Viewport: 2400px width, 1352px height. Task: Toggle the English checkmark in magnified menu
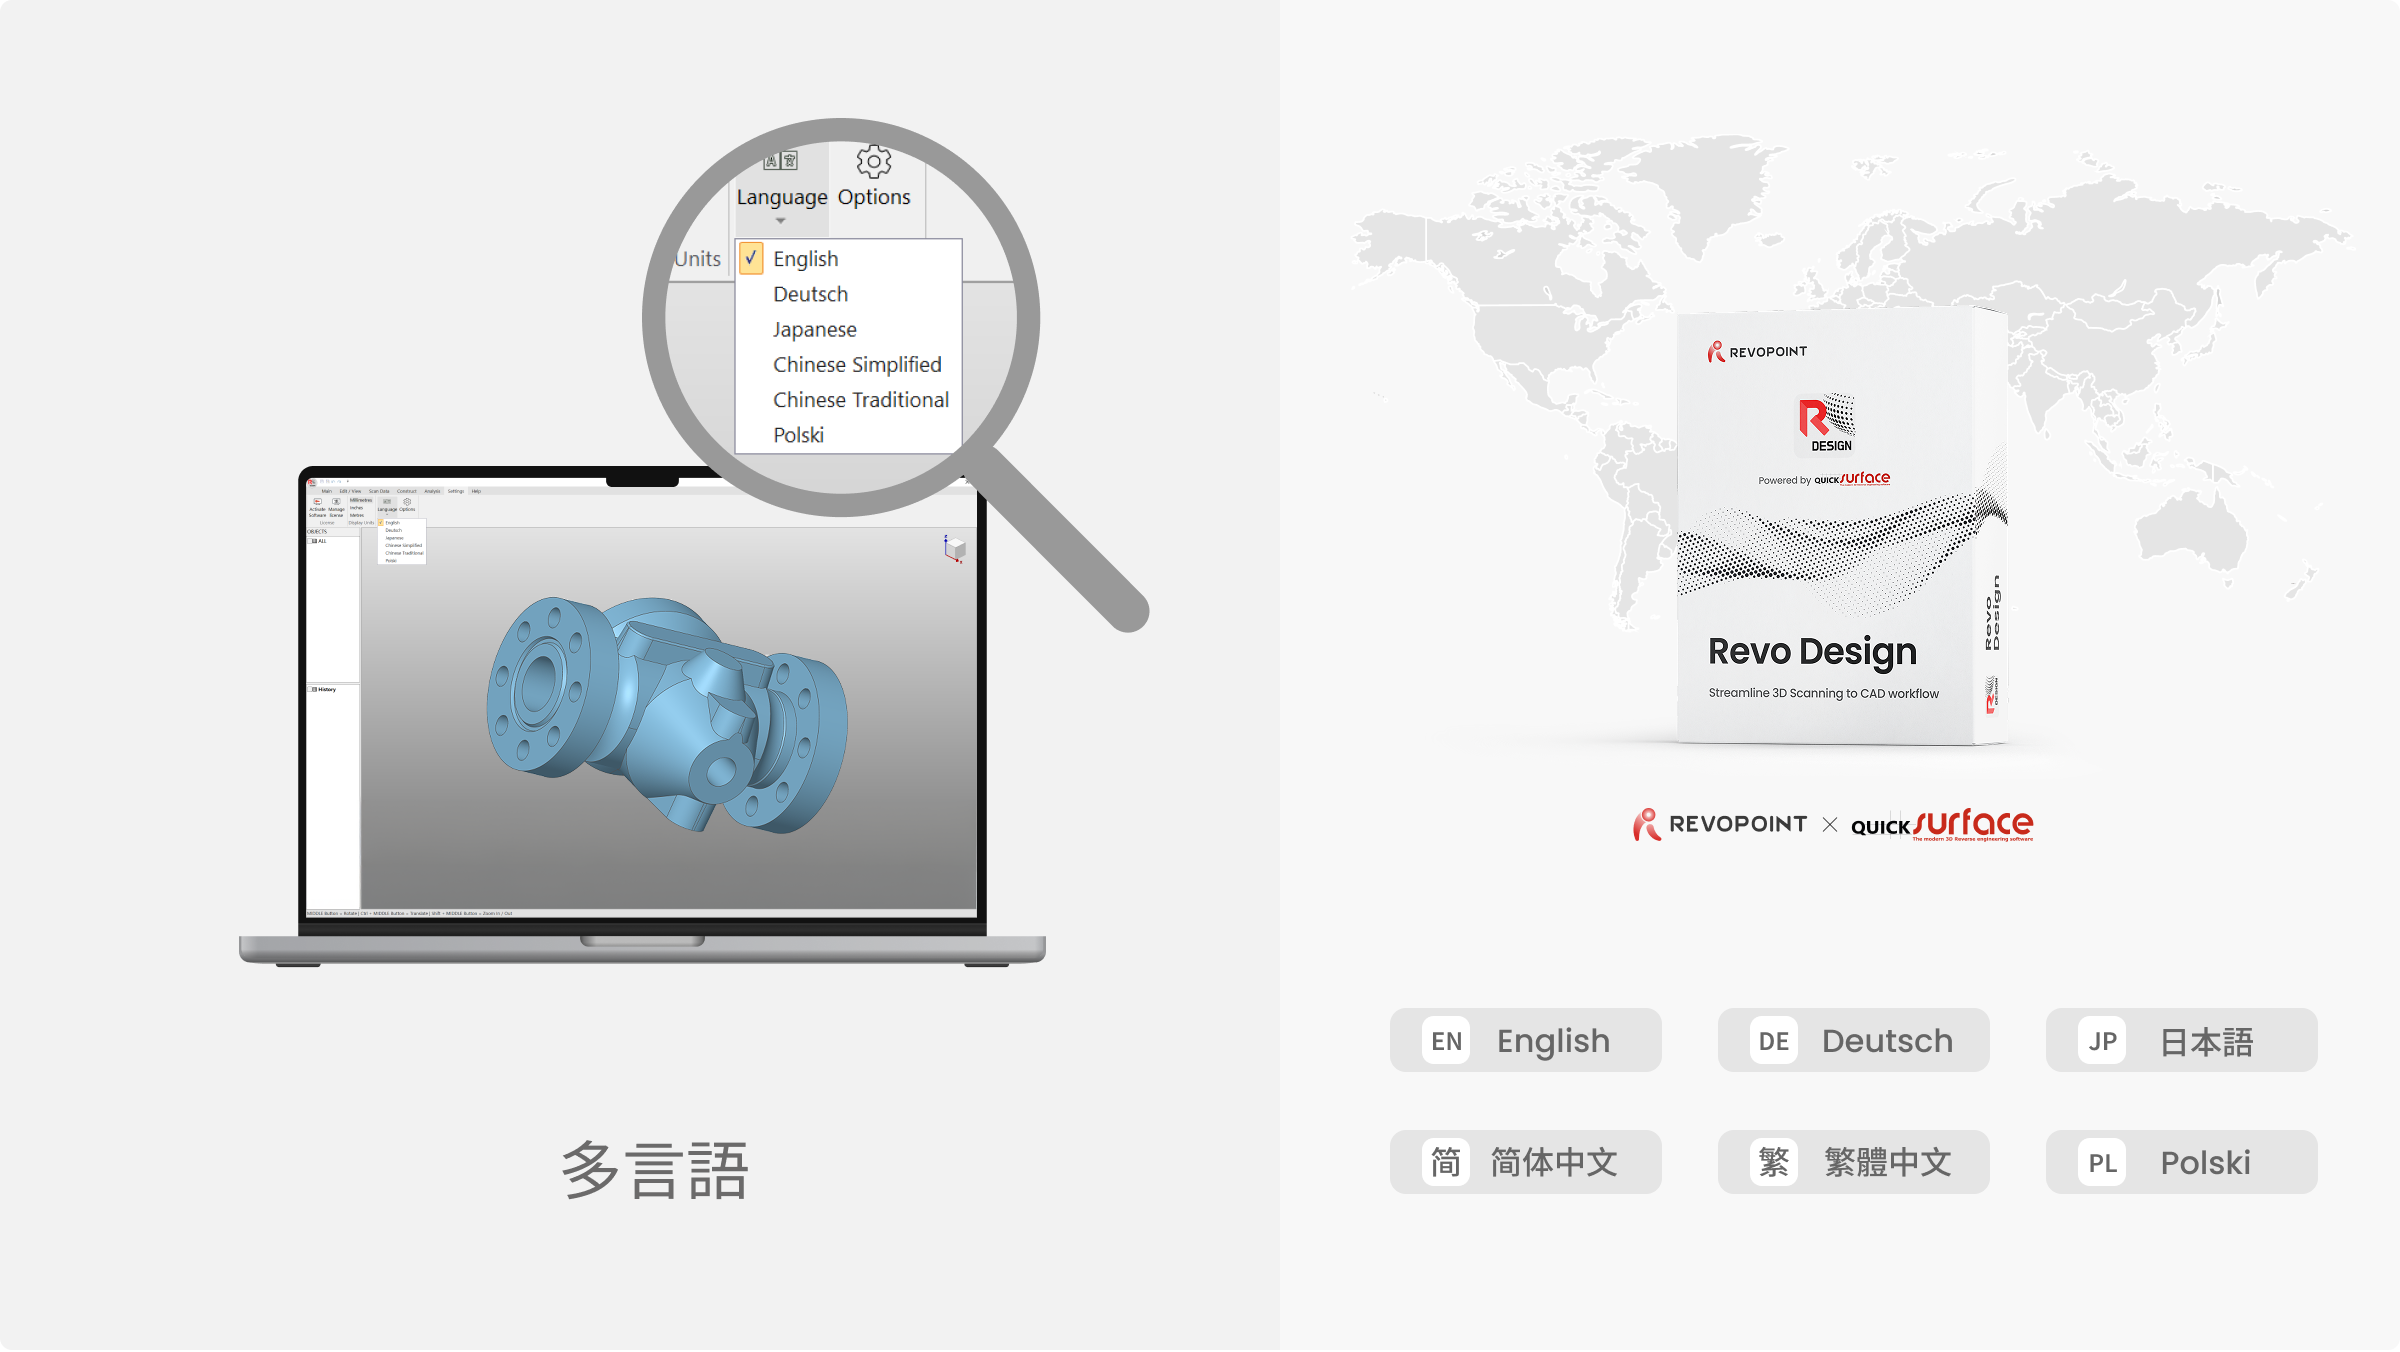tap(752, 258)
